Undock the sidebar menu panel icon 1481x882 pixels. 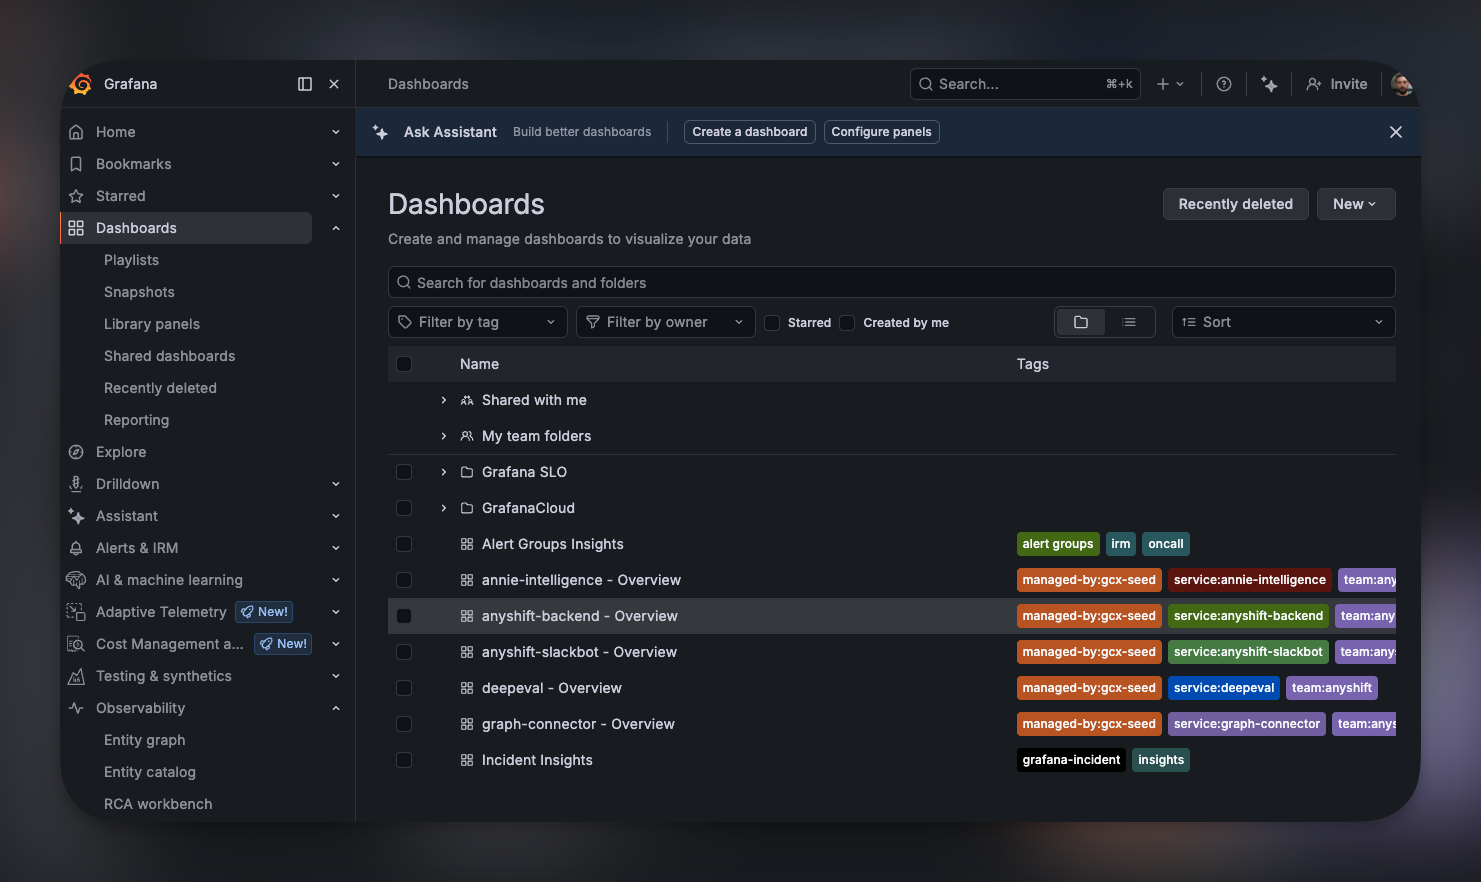pyautogui.click(x=305, y=84)
